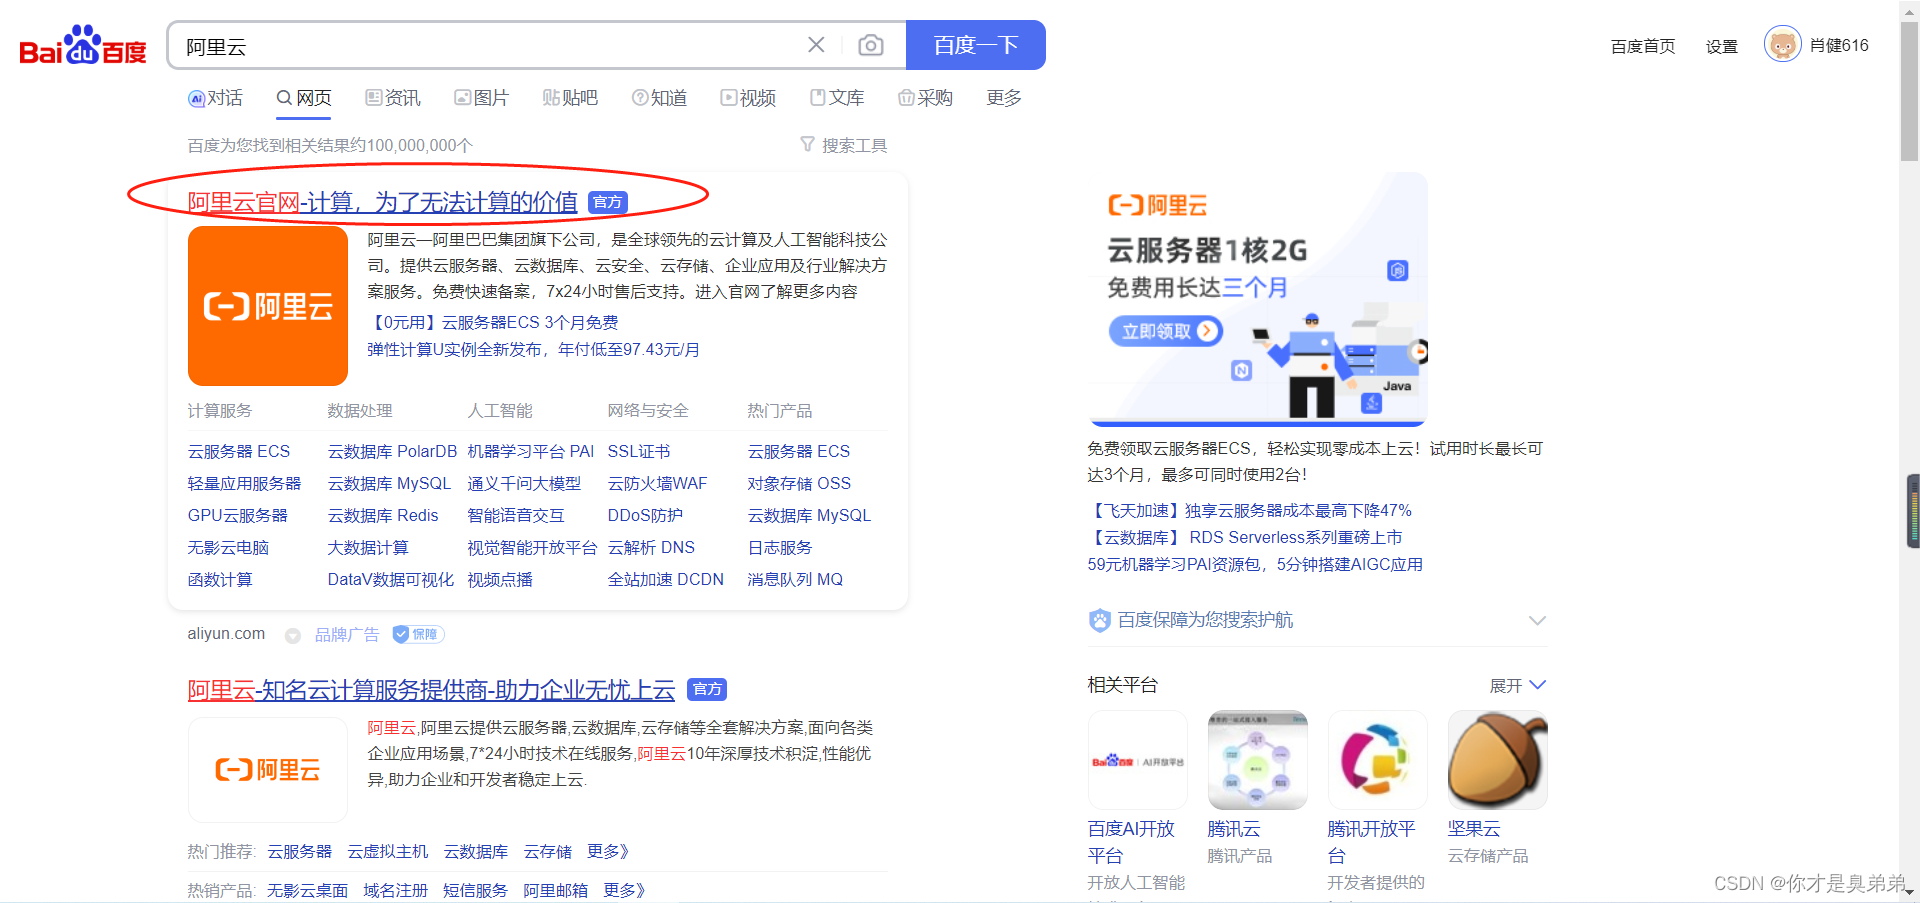Open the 更多 tab menu

pos(1004,98)
